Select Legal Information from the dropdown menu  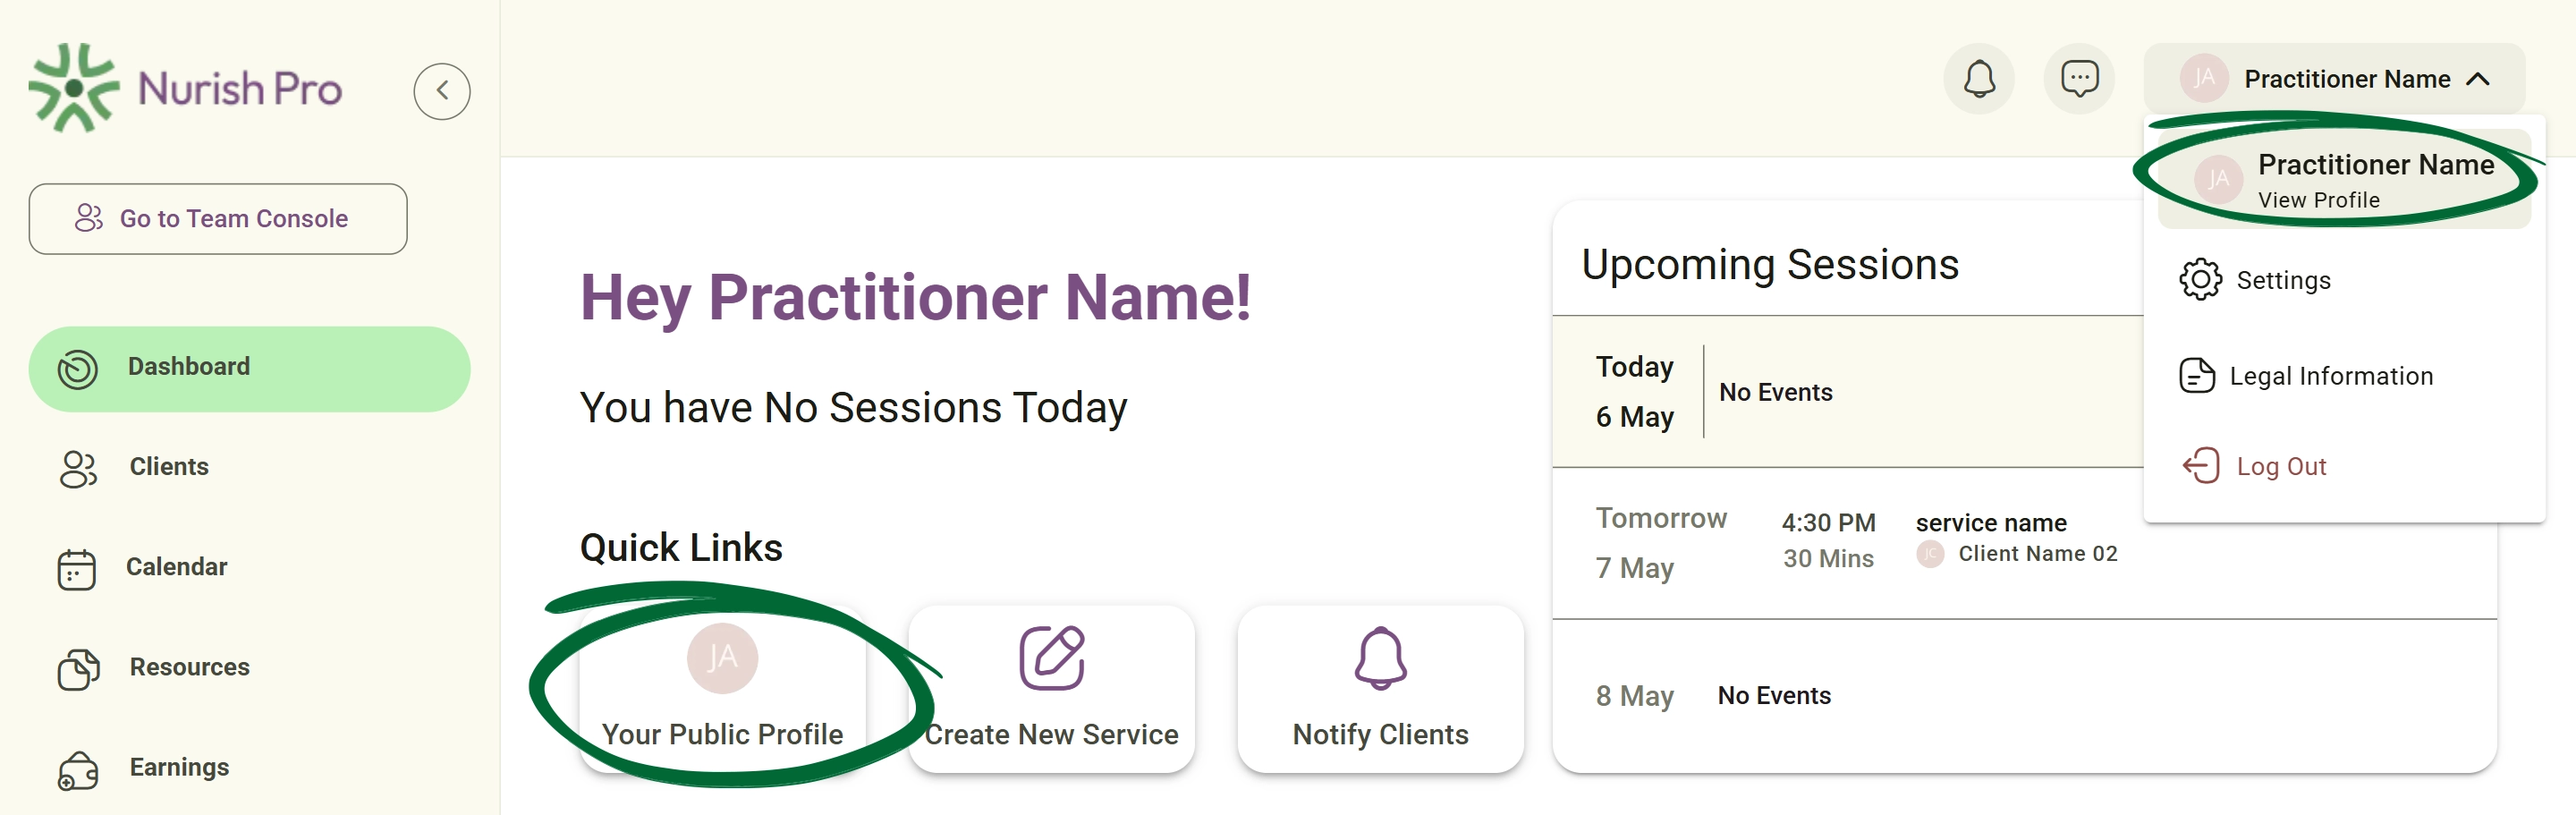(2306, 376)
